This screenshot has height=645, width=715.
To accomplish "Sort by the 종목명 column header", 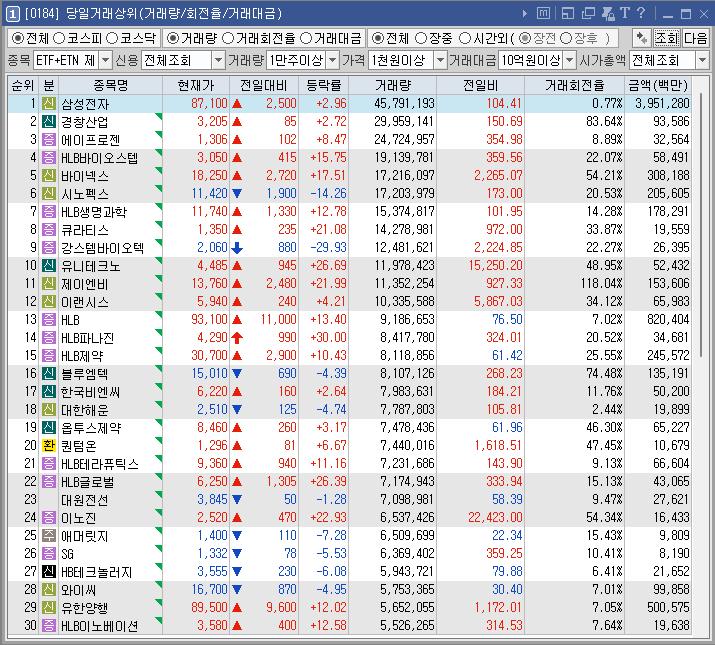I will pyautogui.click(x=110, y=85).
